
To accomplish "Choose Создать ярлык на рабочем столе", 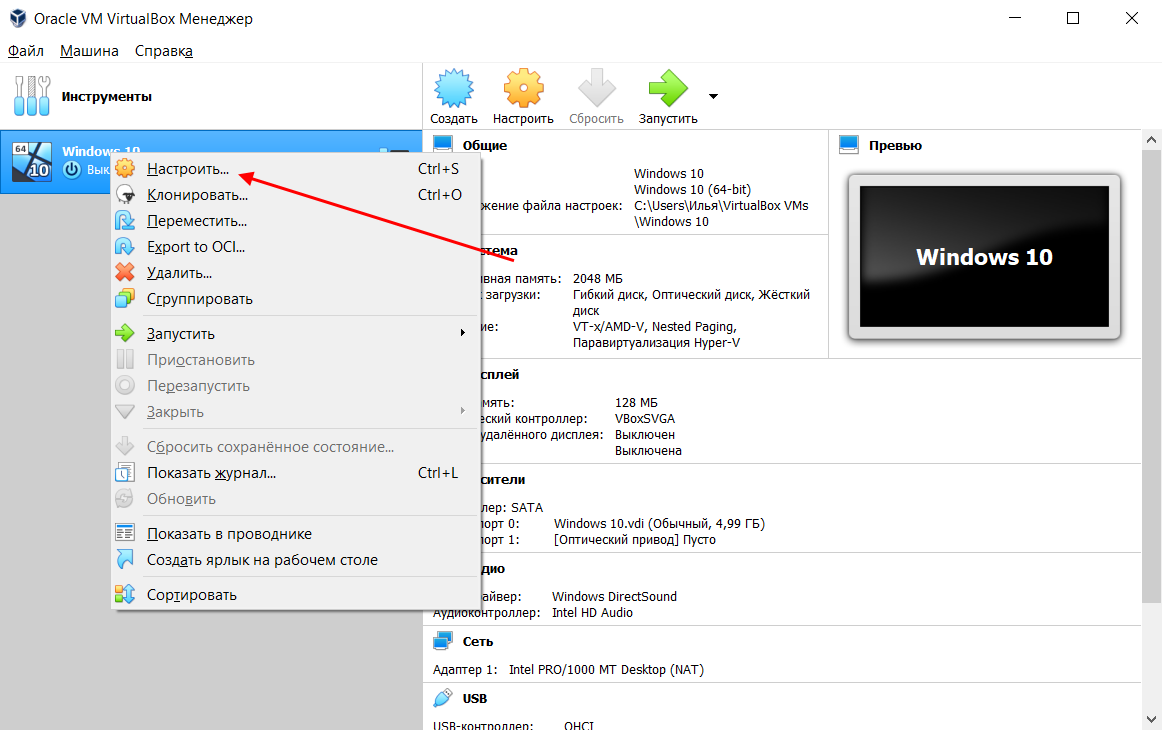I will click(x=262, y=560).
